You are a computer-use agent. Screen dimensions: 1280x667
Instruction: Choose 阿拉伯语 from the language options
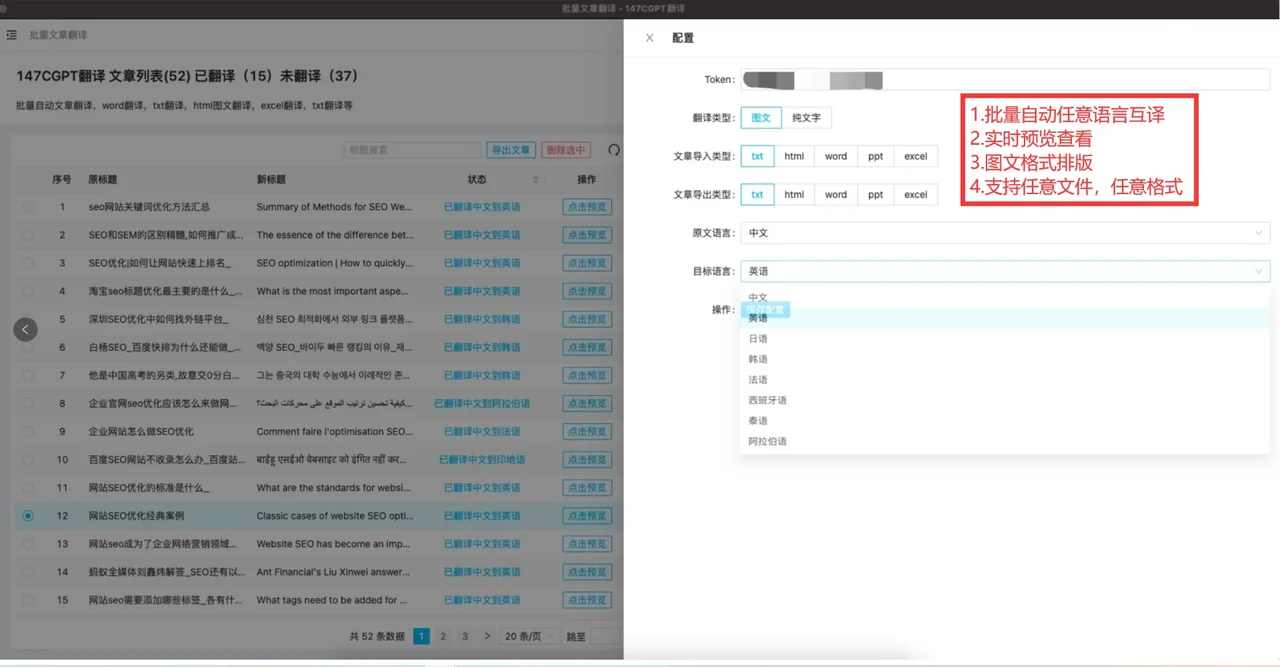(x=768, y=441)
